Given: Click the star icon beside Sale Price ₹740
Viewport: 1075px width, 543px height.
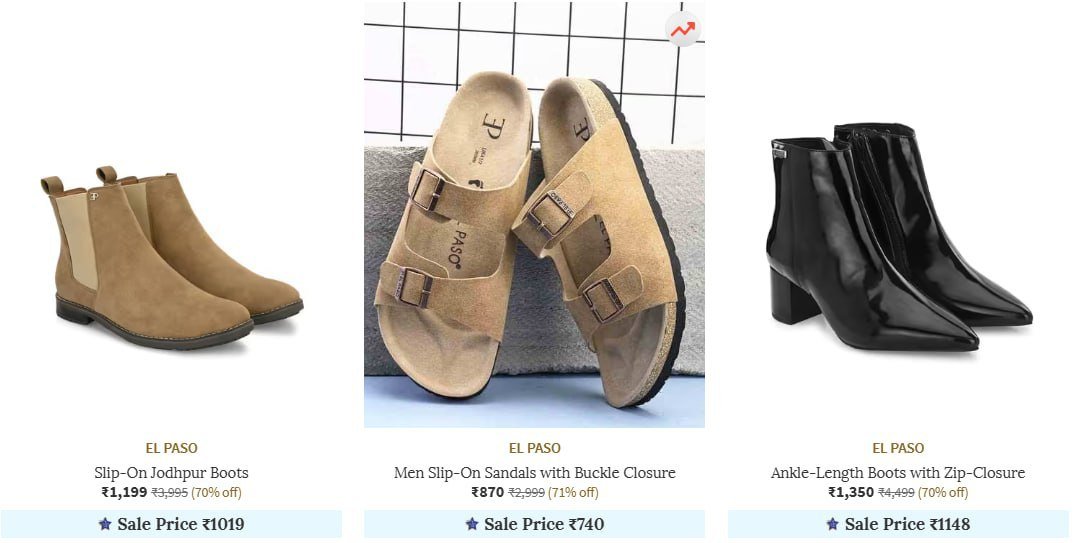Looking at the screenshot, I should (x=472, y=524).
